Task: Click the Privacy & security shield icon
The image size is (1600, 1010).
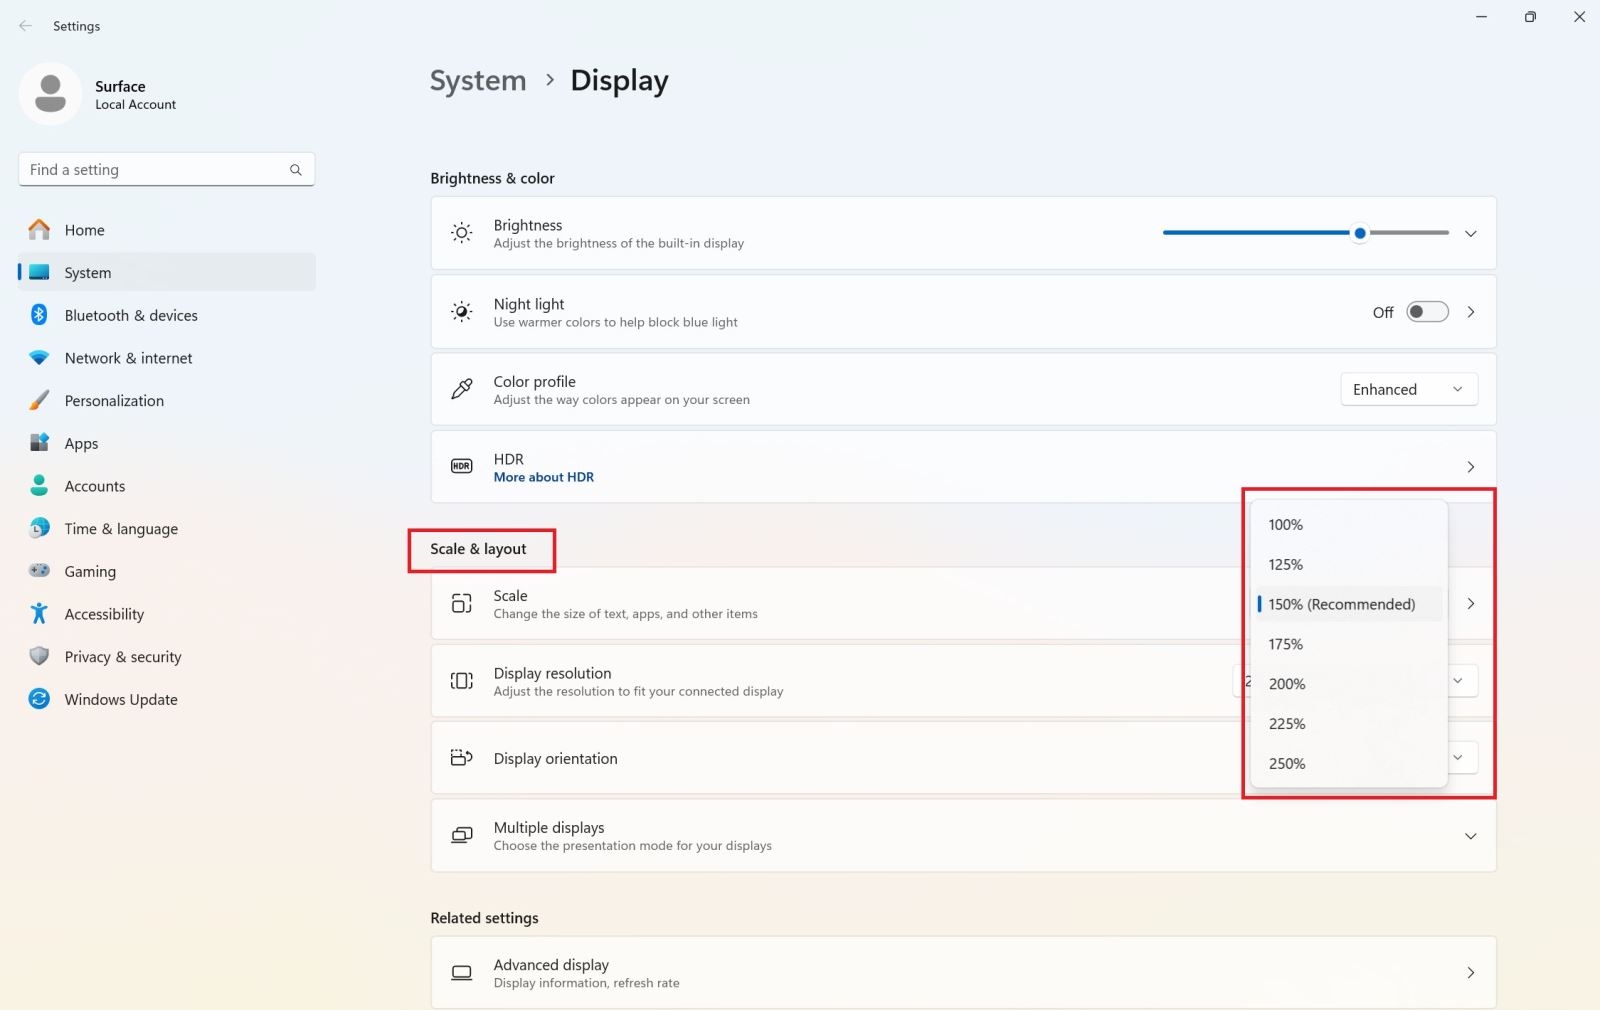Action: click(39, 657)
